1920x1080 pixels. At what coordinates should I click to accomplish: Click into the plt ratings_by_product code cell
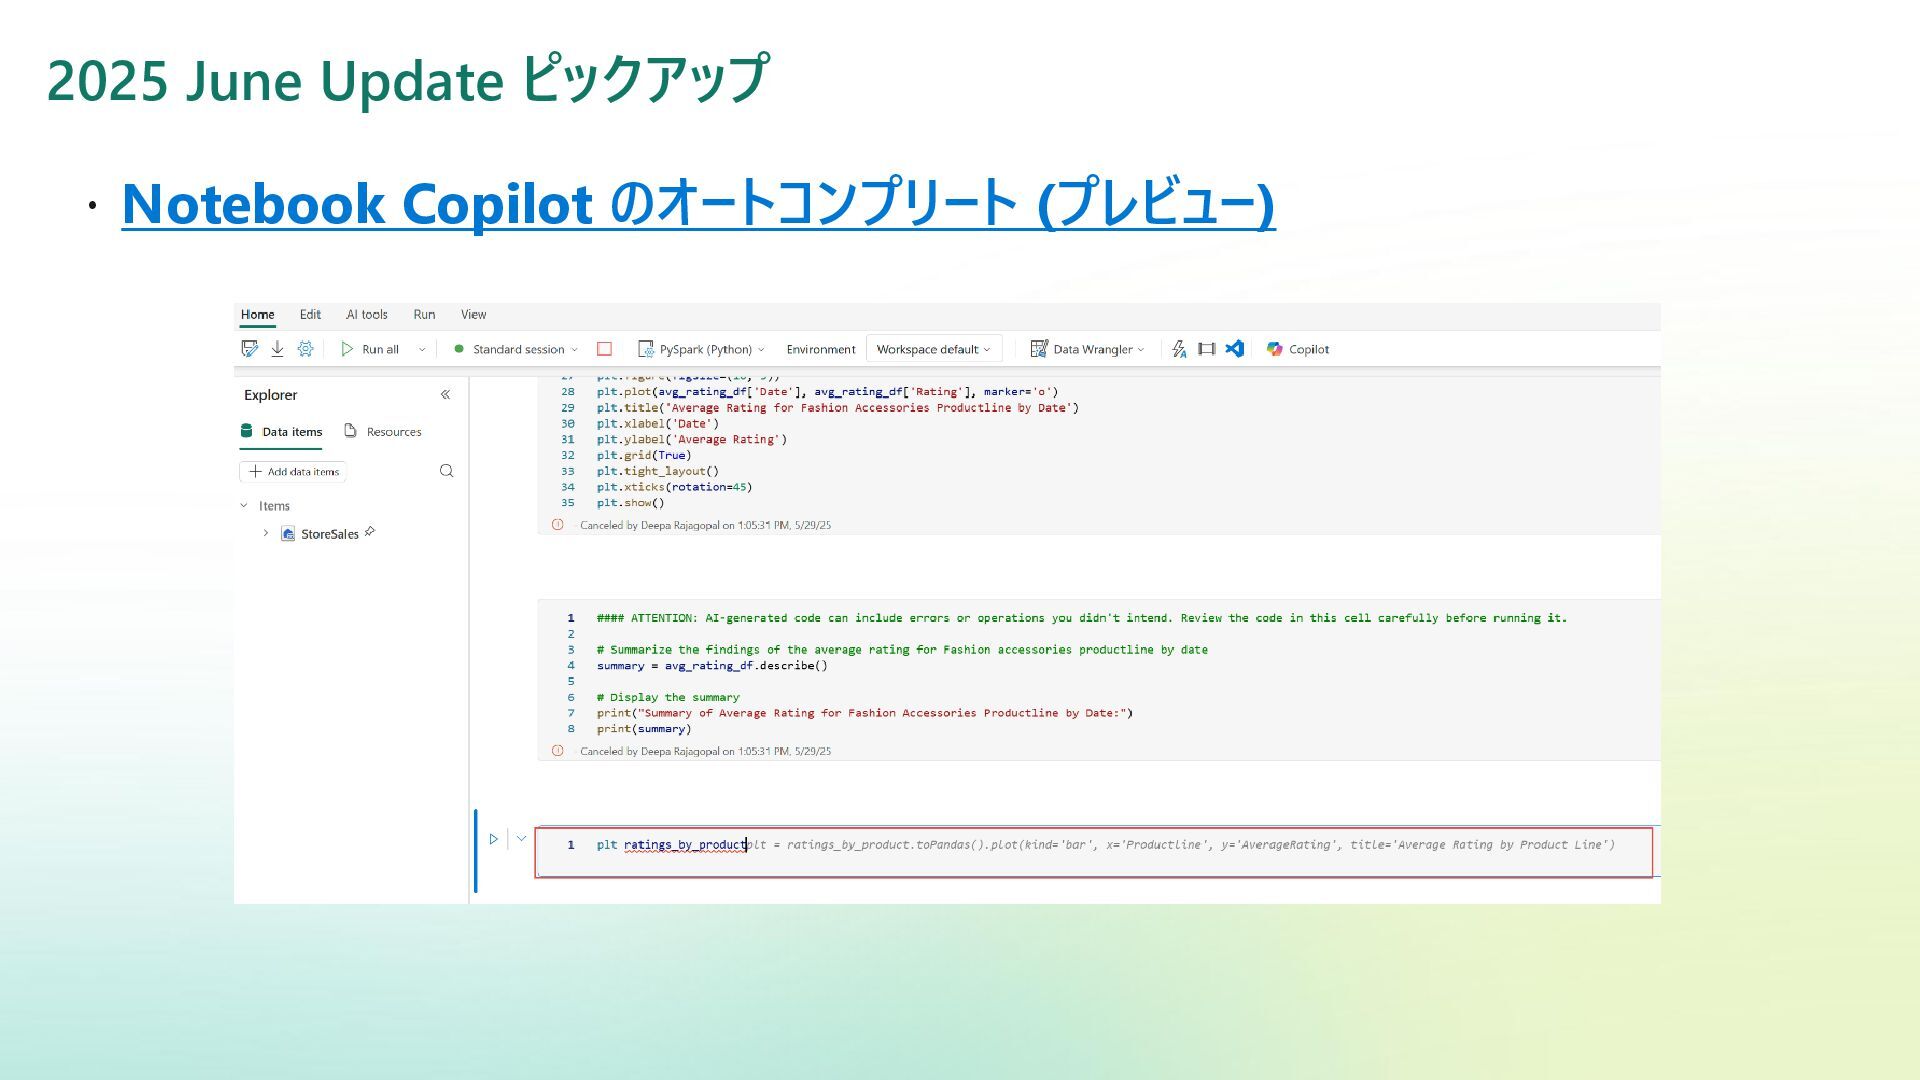point(1094,852)
